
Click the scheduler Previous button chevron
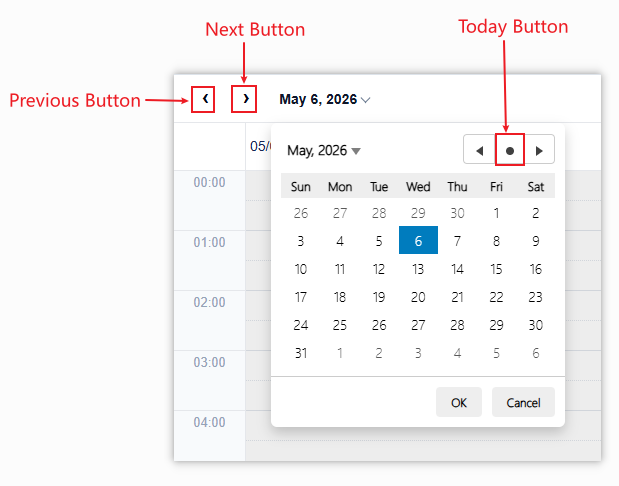tap(205, 99)
